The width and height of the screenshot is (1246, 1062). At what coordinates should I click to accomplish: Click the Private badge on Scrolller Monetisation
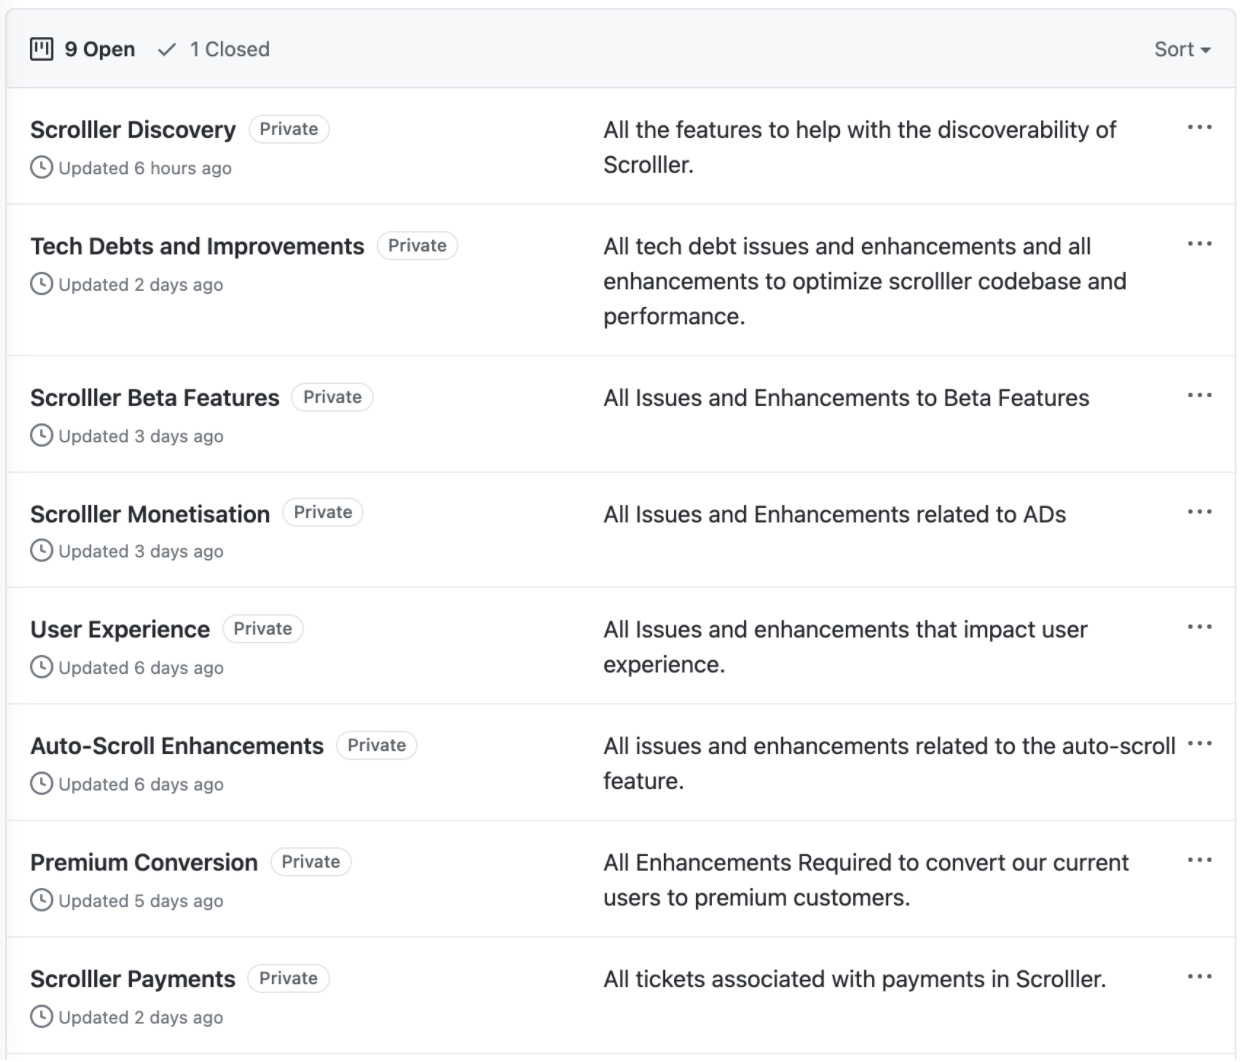323,513
